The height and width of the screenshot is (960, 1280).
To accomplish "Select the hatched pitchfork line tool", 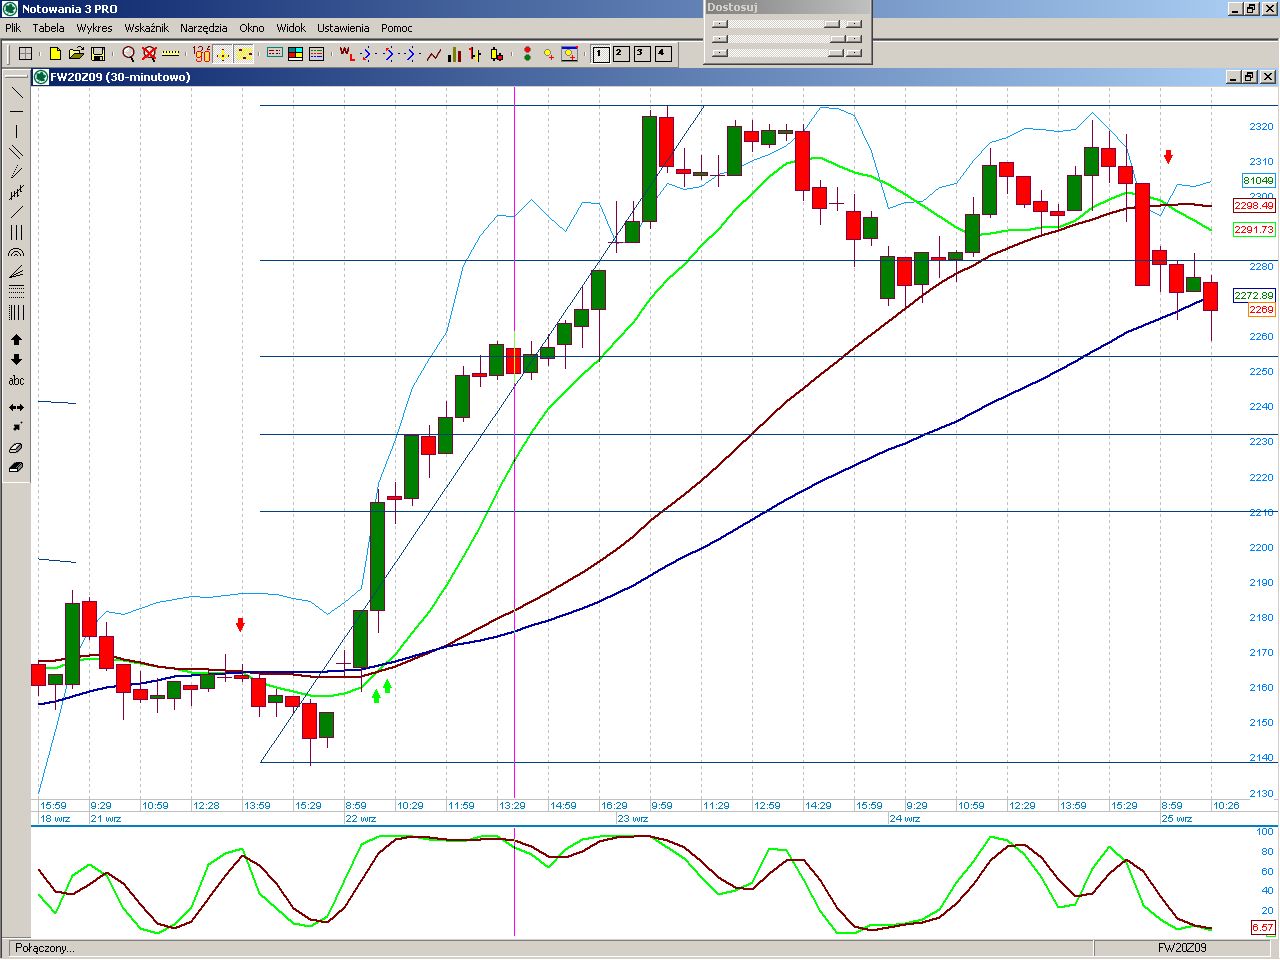I will pos(16,192).
